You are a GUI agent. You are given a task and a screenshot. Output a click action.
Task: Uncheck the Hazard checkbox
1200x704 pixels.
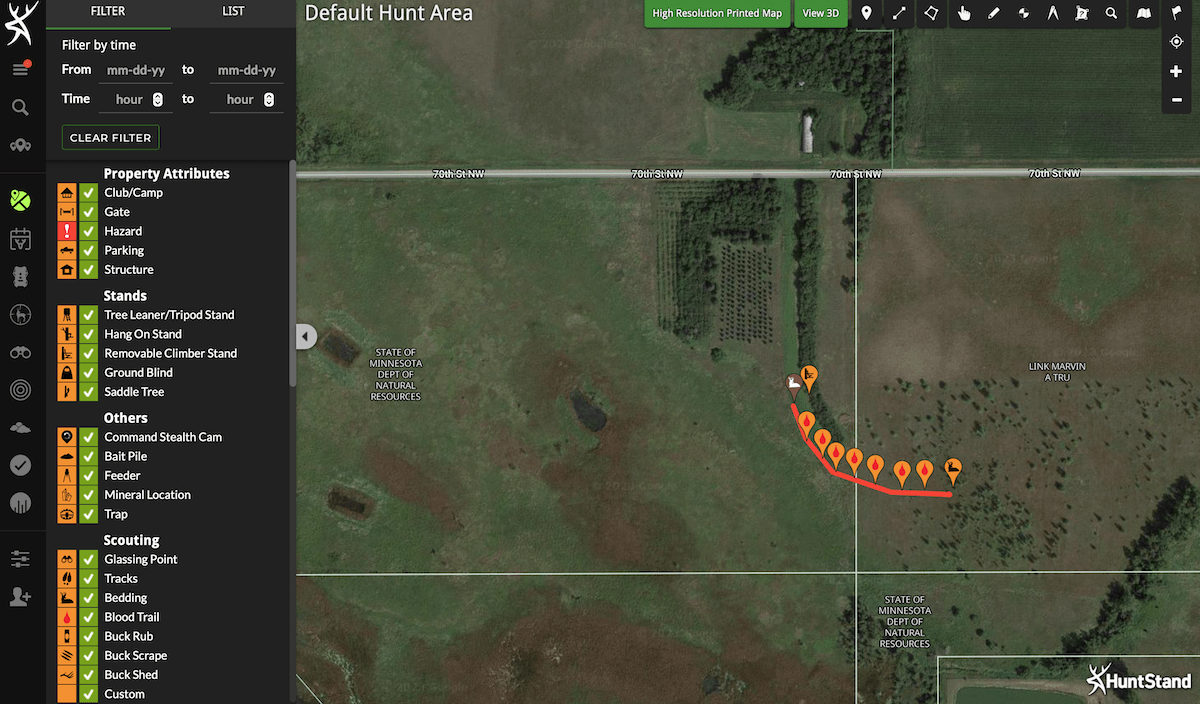(88, 231)
